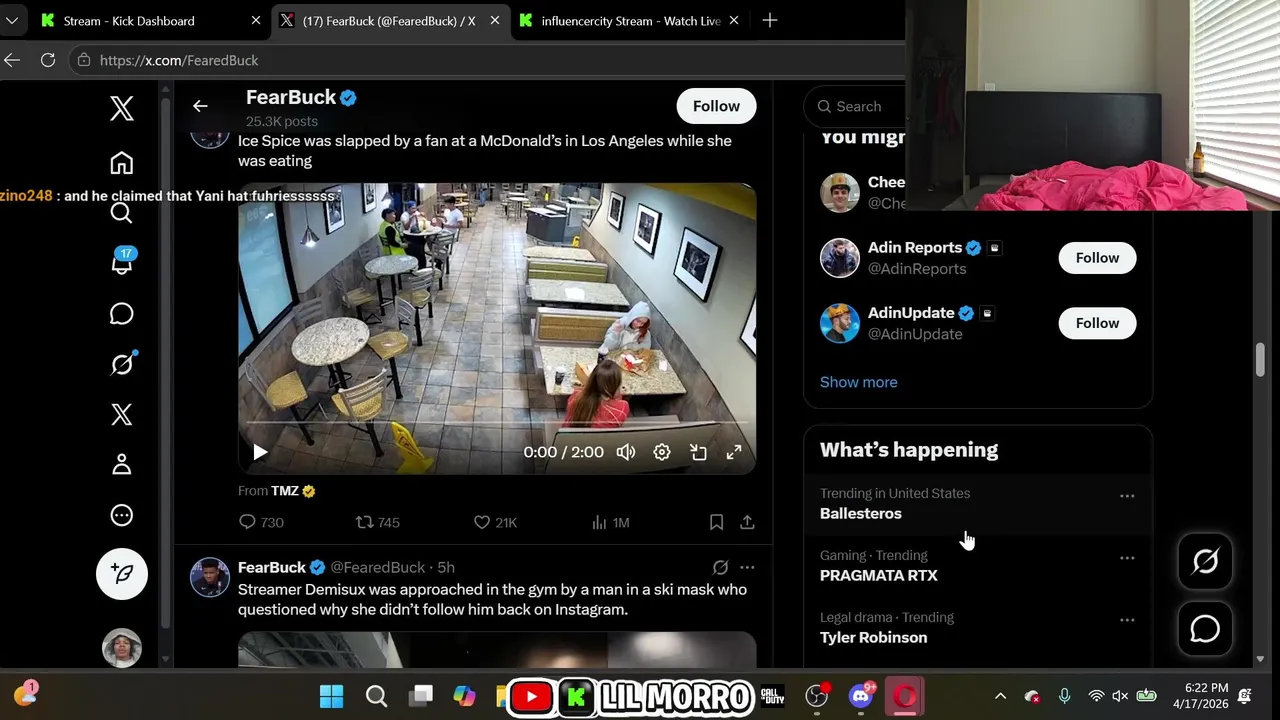Follow AdinUpdate
The image size is (1280, 720).
pyautogui.click(x=1097, y=323)
